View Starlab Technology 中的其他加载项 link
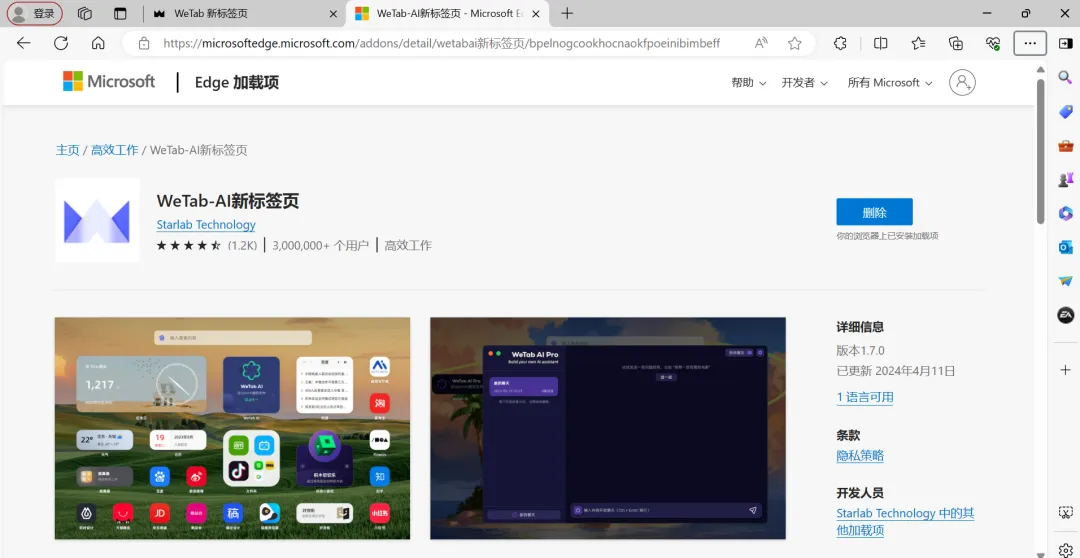The height and width of the screenshot is (558, 1080). pyautogui.click(x=905, y=522)
